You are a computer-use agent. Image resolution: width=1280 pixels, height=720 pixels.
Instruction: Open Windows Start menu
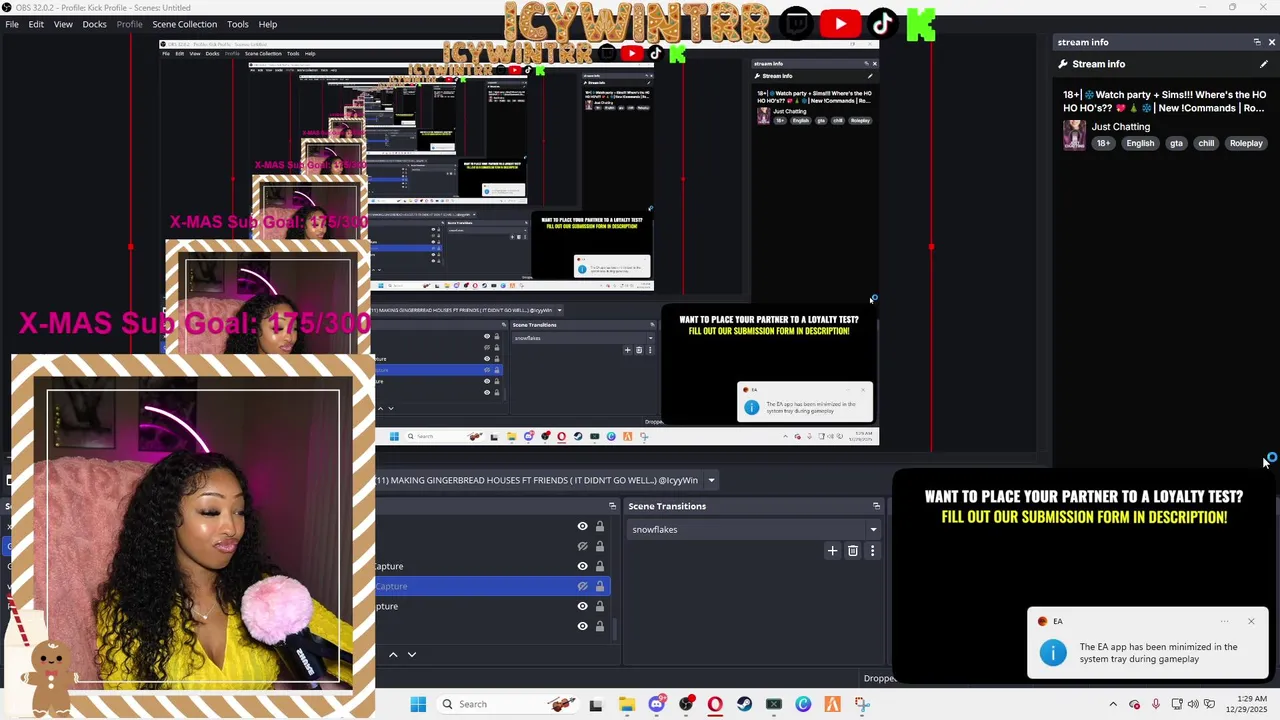click(x=418, y=704)
